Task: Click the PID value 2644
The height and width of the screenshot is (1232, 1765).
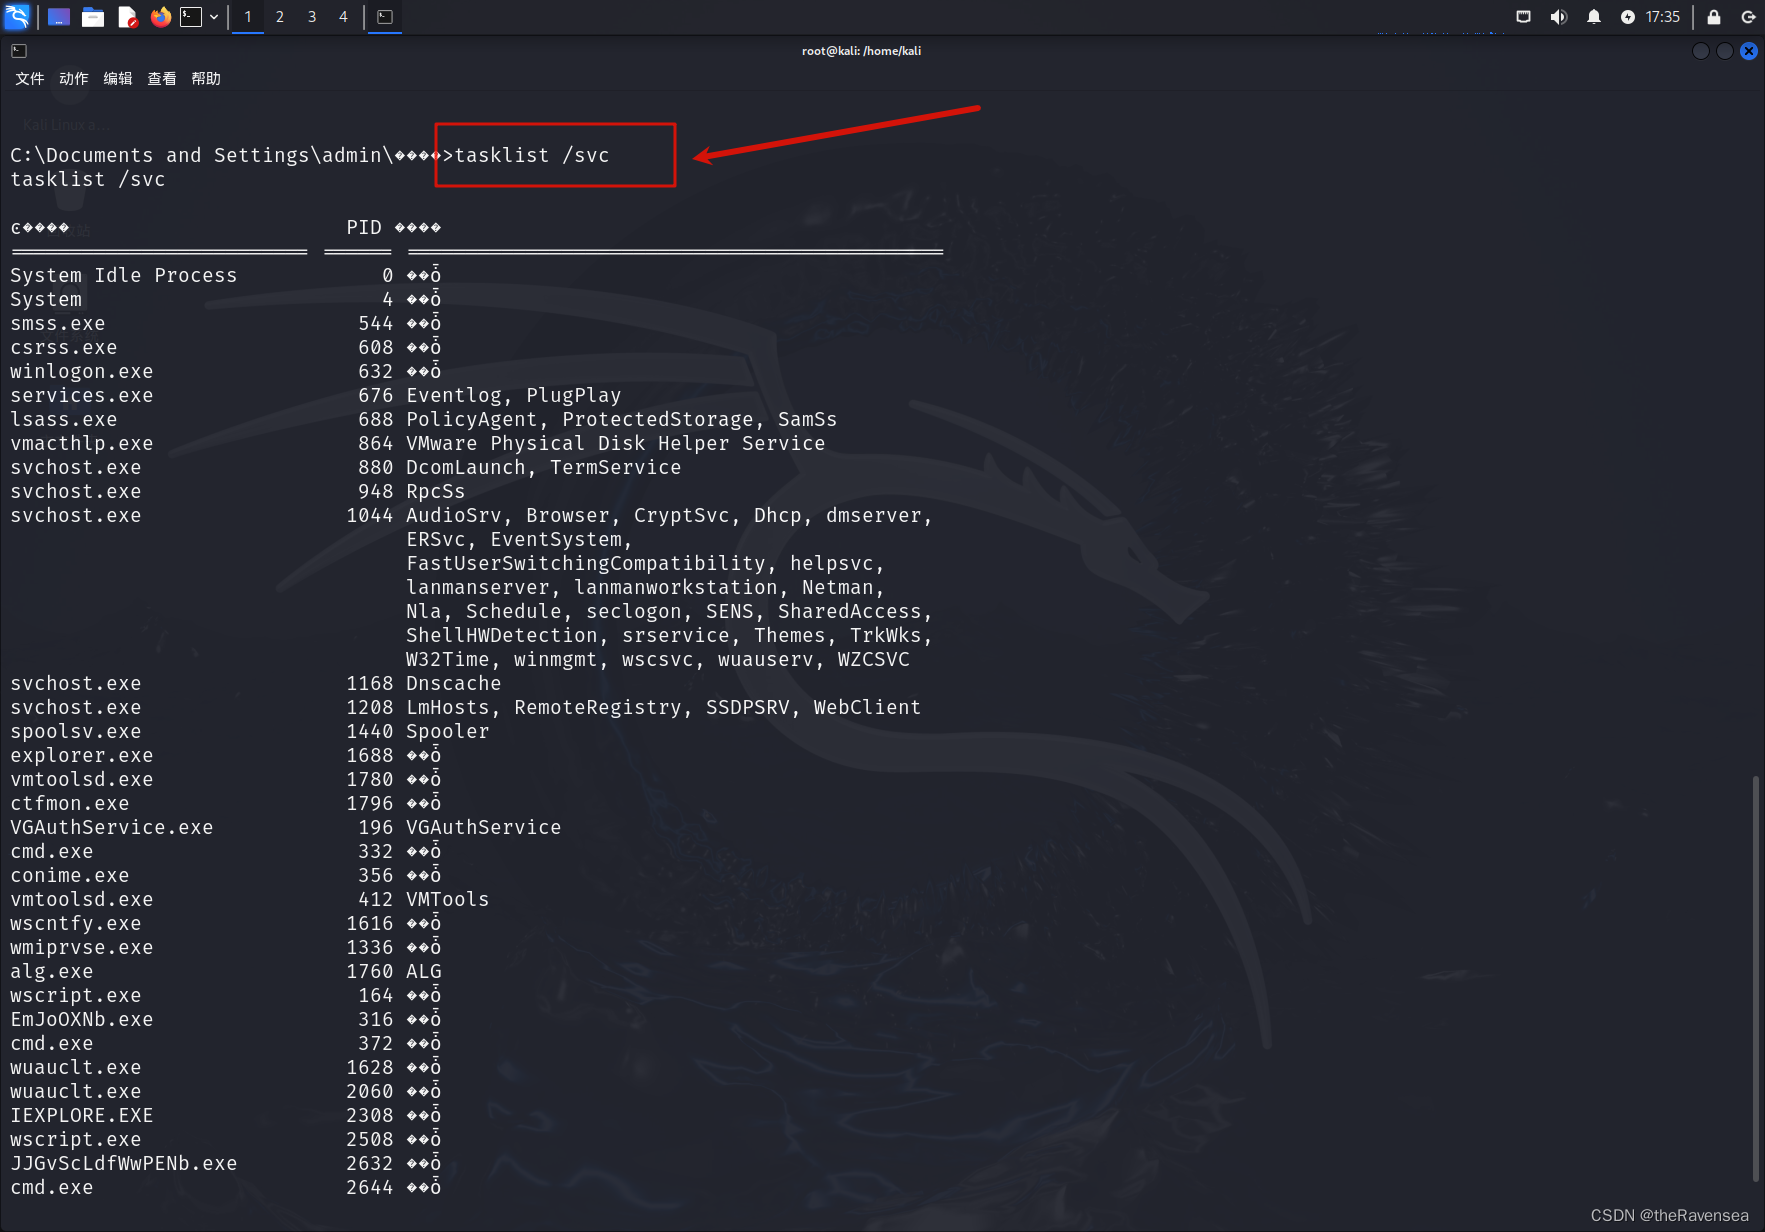Action: pos(370,1187)
